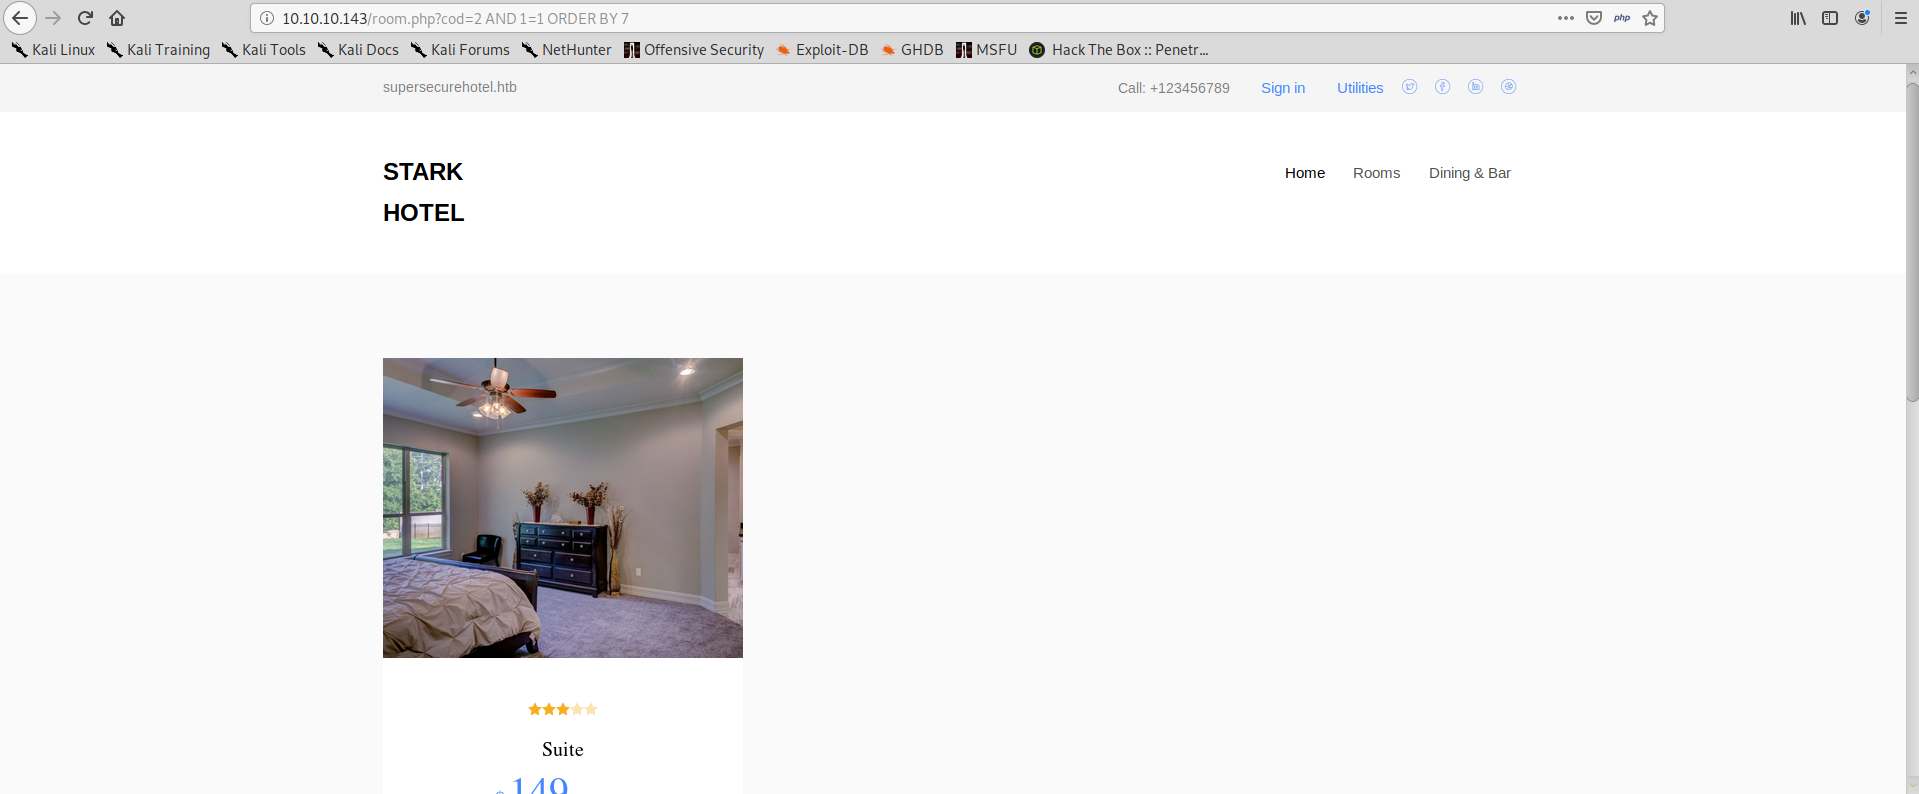Viewport: 1919px width, 794px height.
Task: Open the Library history and bookmarks menu
Action: click(x=1797, y=18)
